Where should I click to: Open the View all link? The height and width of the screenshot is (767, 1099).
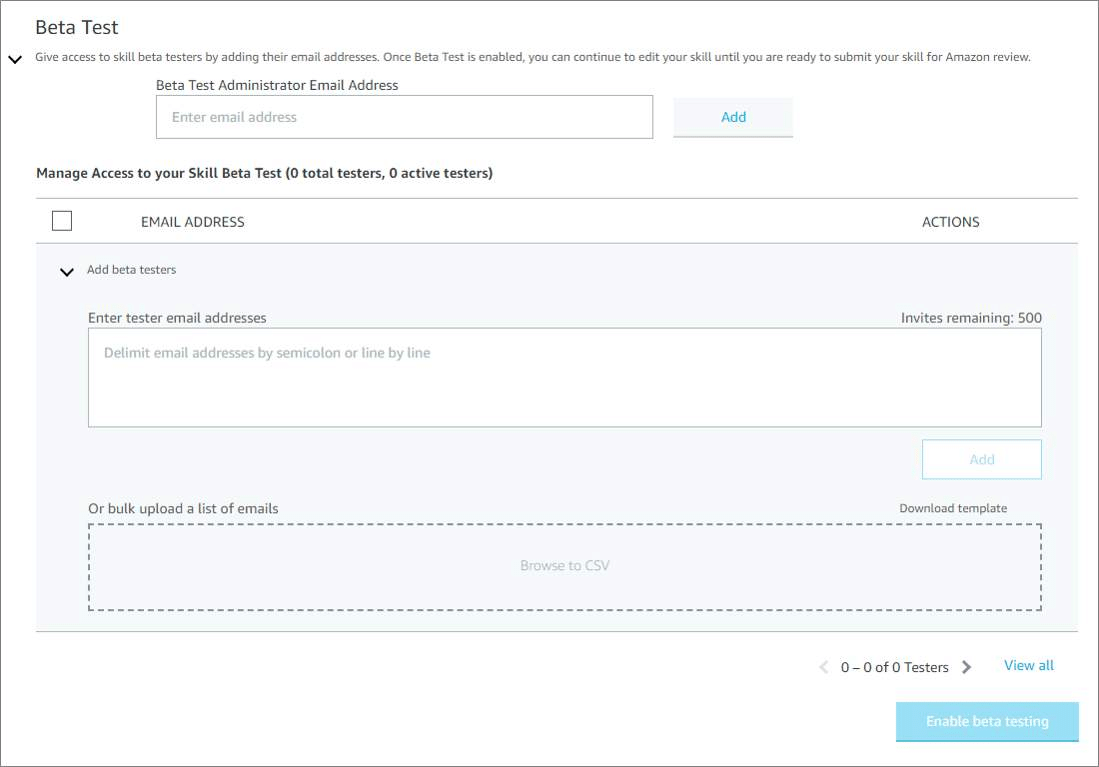[1028, 665]
